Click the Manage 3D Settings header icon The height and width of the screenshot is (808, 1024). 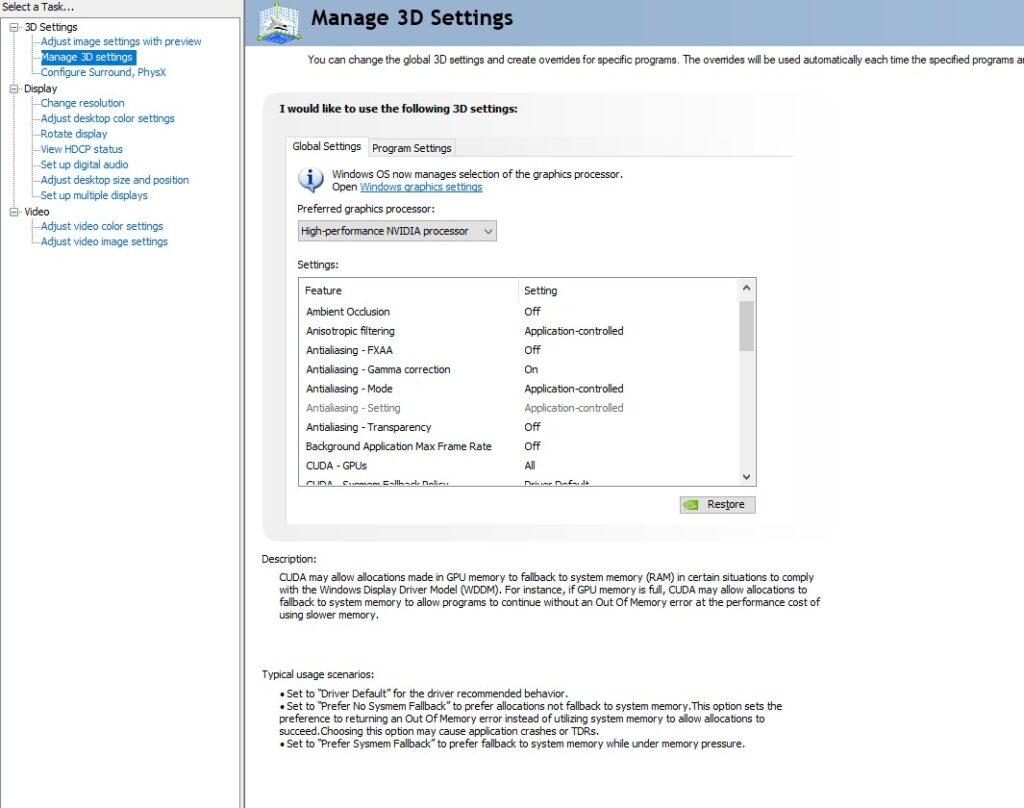coord(280,23)
